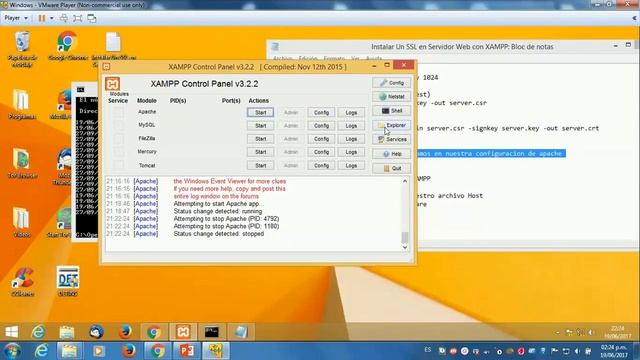
Task: Switch to XAMPP on the guest taskbar
Action: tap(183, 332)
